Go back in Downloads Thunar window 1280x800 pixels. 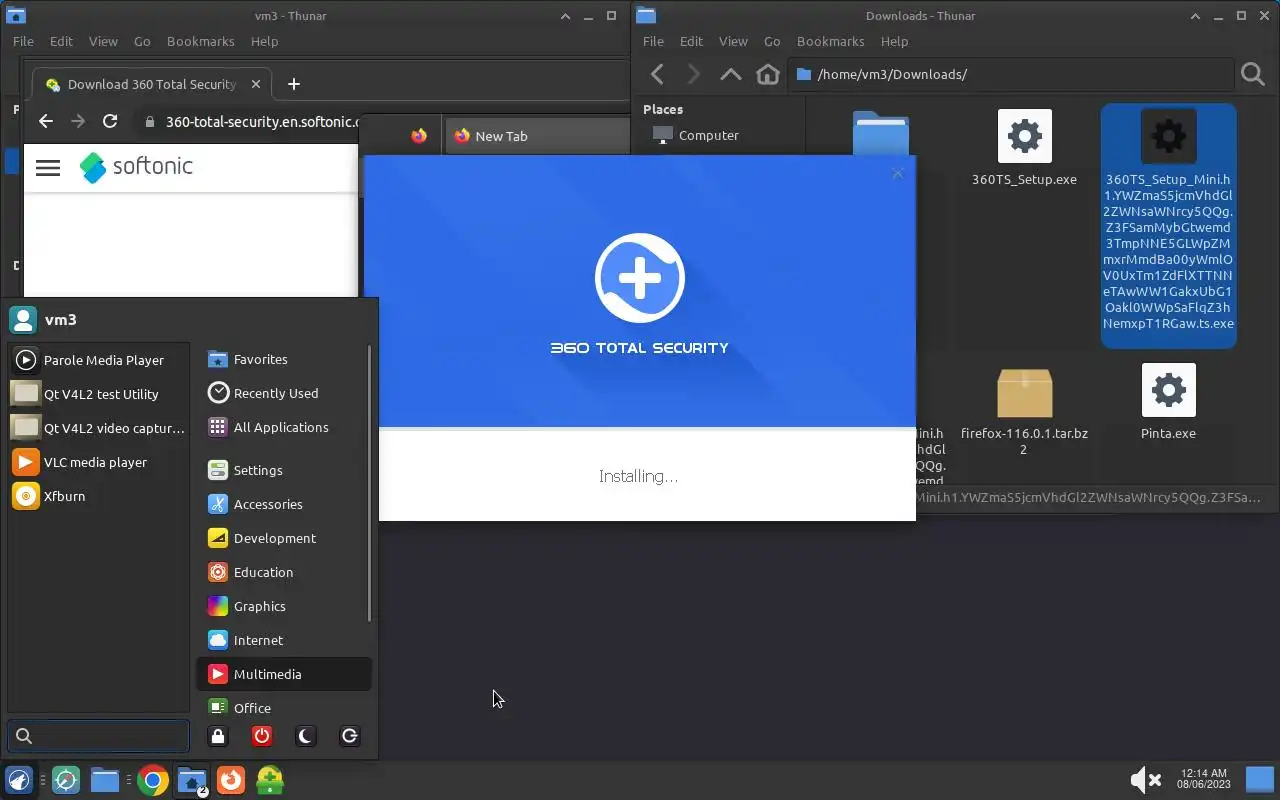657,74
